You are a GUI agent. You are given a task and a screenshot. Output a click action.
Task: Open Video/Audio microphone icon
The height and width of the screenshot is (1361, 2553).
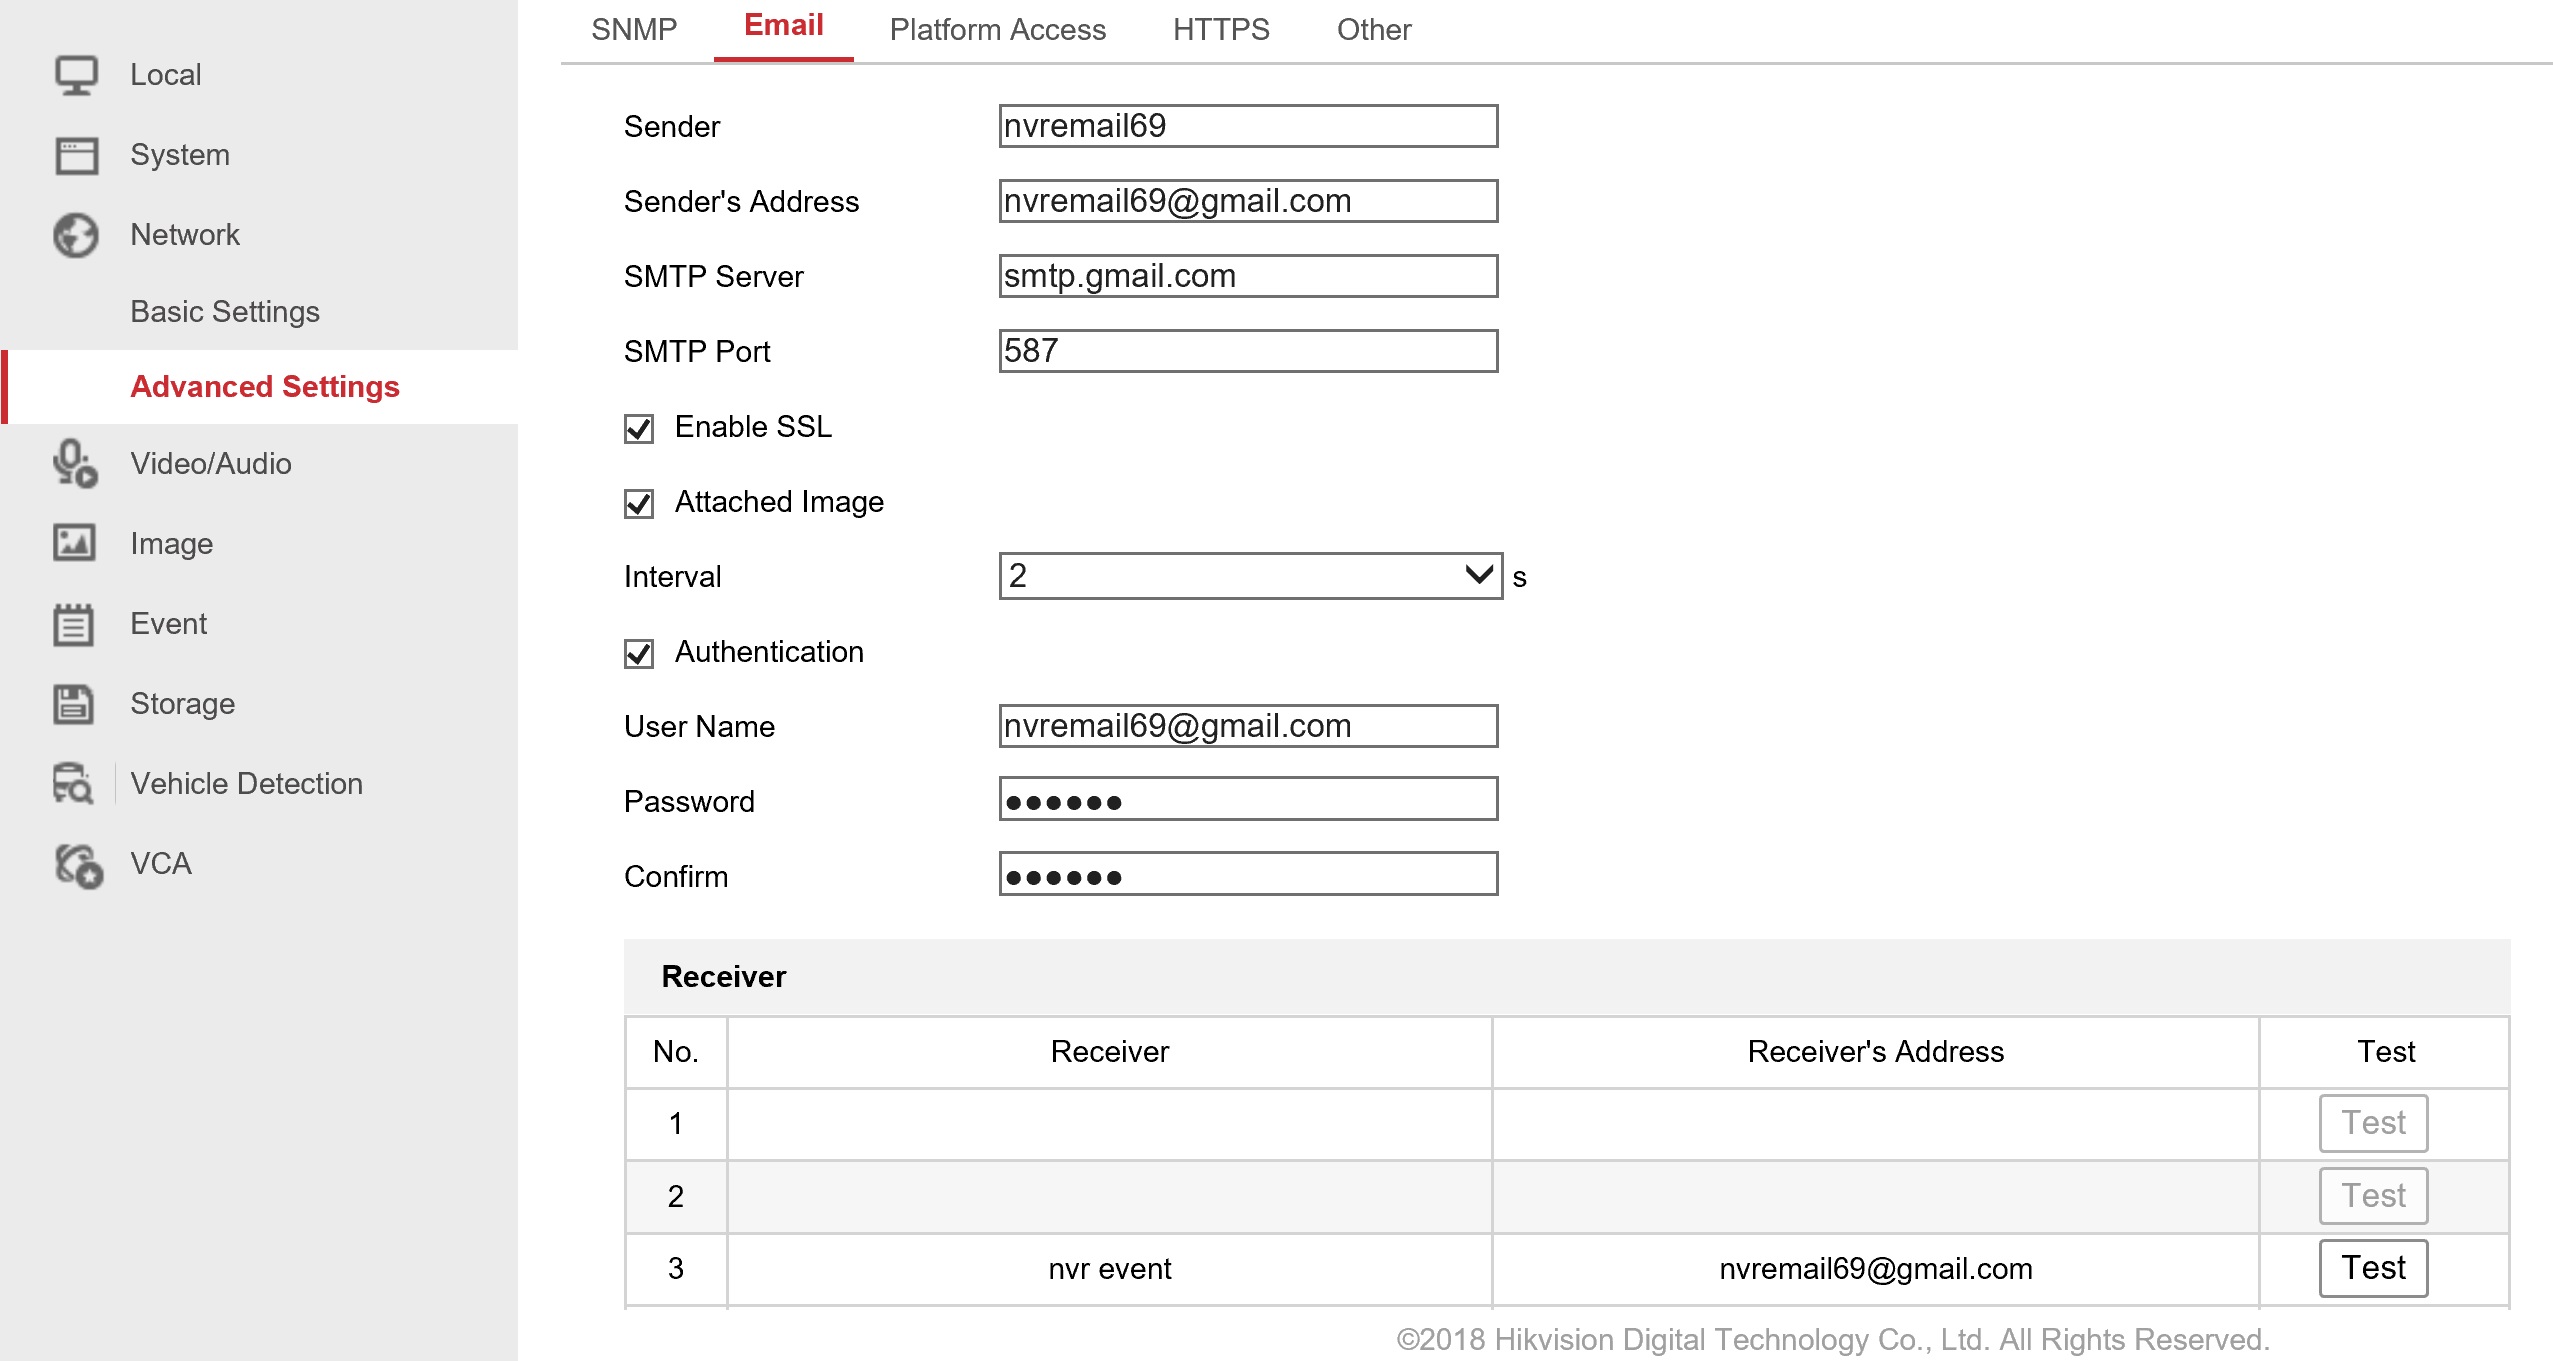76,464
